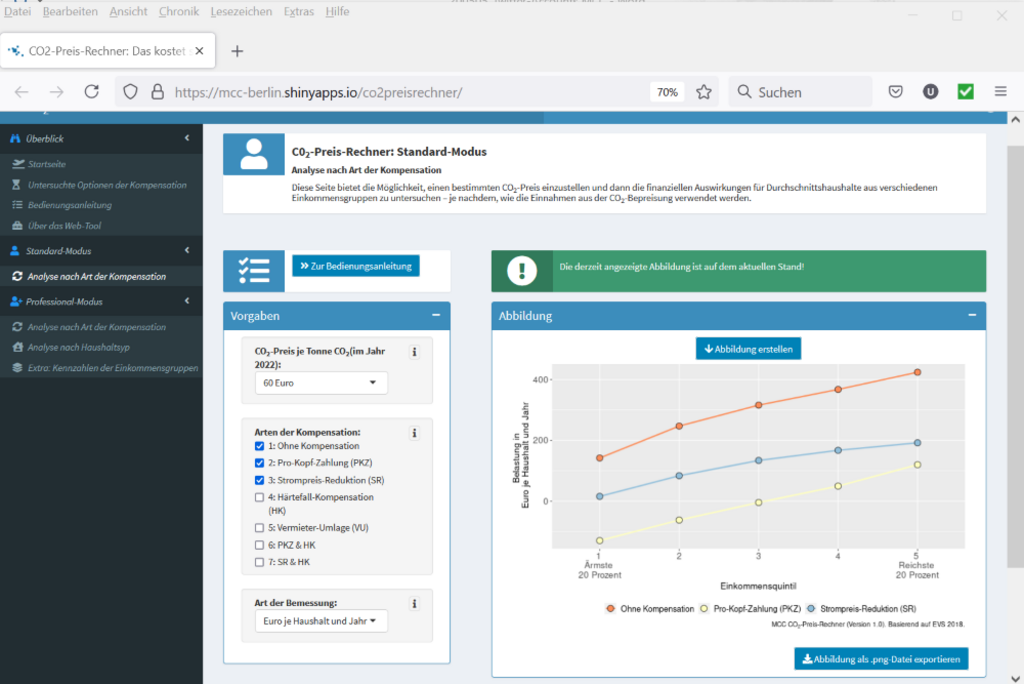The width and height of the screenshot is (1024, 684).
Task: Check 5: Vermieter-Umlage (VU)
Action: [x=259, y=528]
